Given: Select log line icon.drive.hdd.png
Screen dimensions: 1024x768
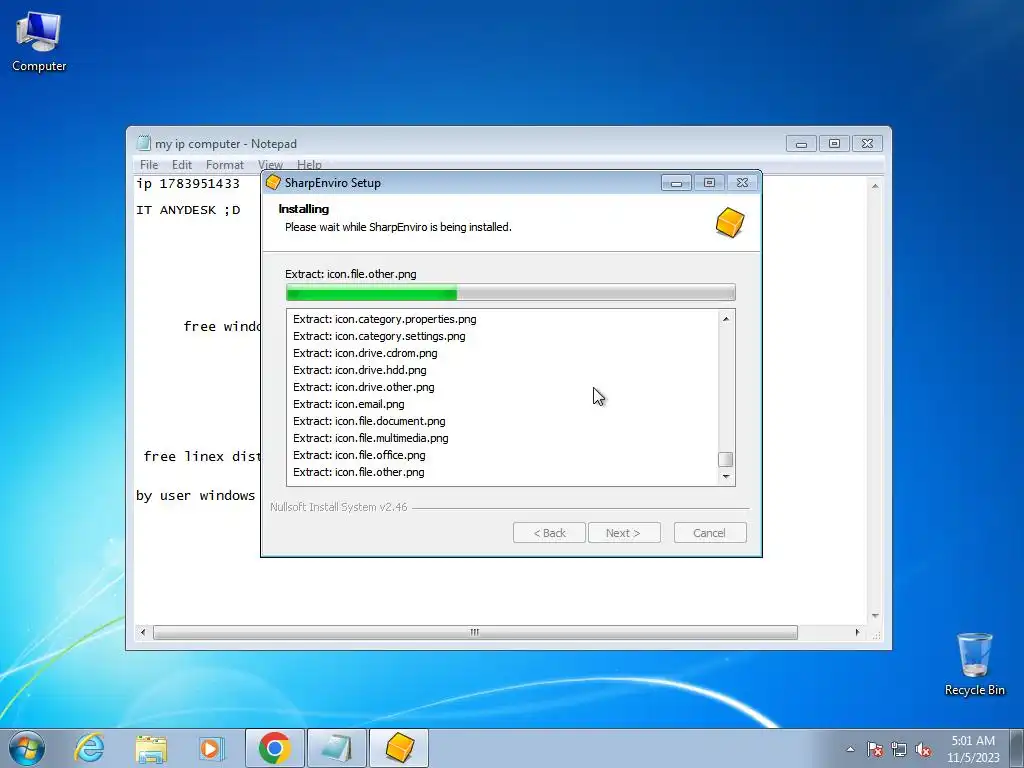Looking at the screenshot, I should pos(359,370).
